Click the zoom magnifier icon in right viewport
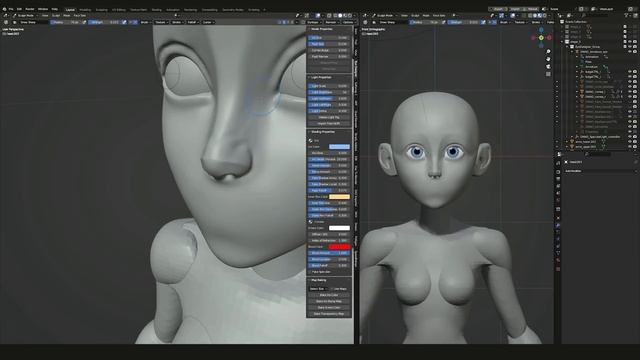 pos(548,52)
